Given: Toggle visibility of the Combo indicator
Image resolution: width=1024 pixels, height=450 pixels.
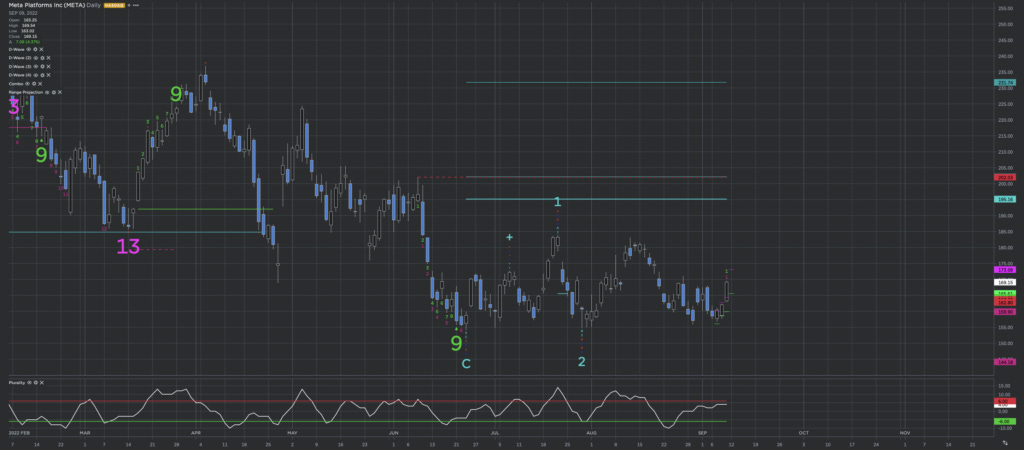Looking at the screenshot, I should pos(27,84).
